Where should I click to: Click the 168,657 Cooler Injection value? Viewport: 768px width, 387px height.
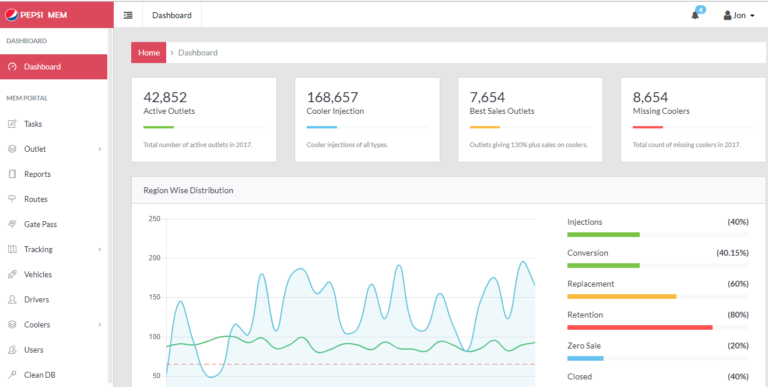click(333, 97)
